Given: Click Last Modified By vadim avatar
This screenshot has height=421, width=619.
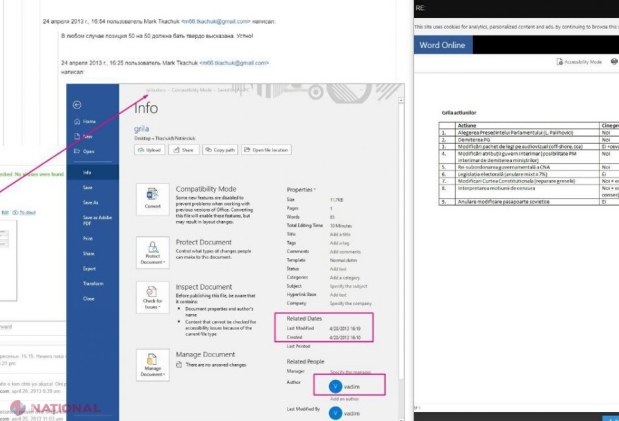Looking at the screenshot, I should point(335,413).
